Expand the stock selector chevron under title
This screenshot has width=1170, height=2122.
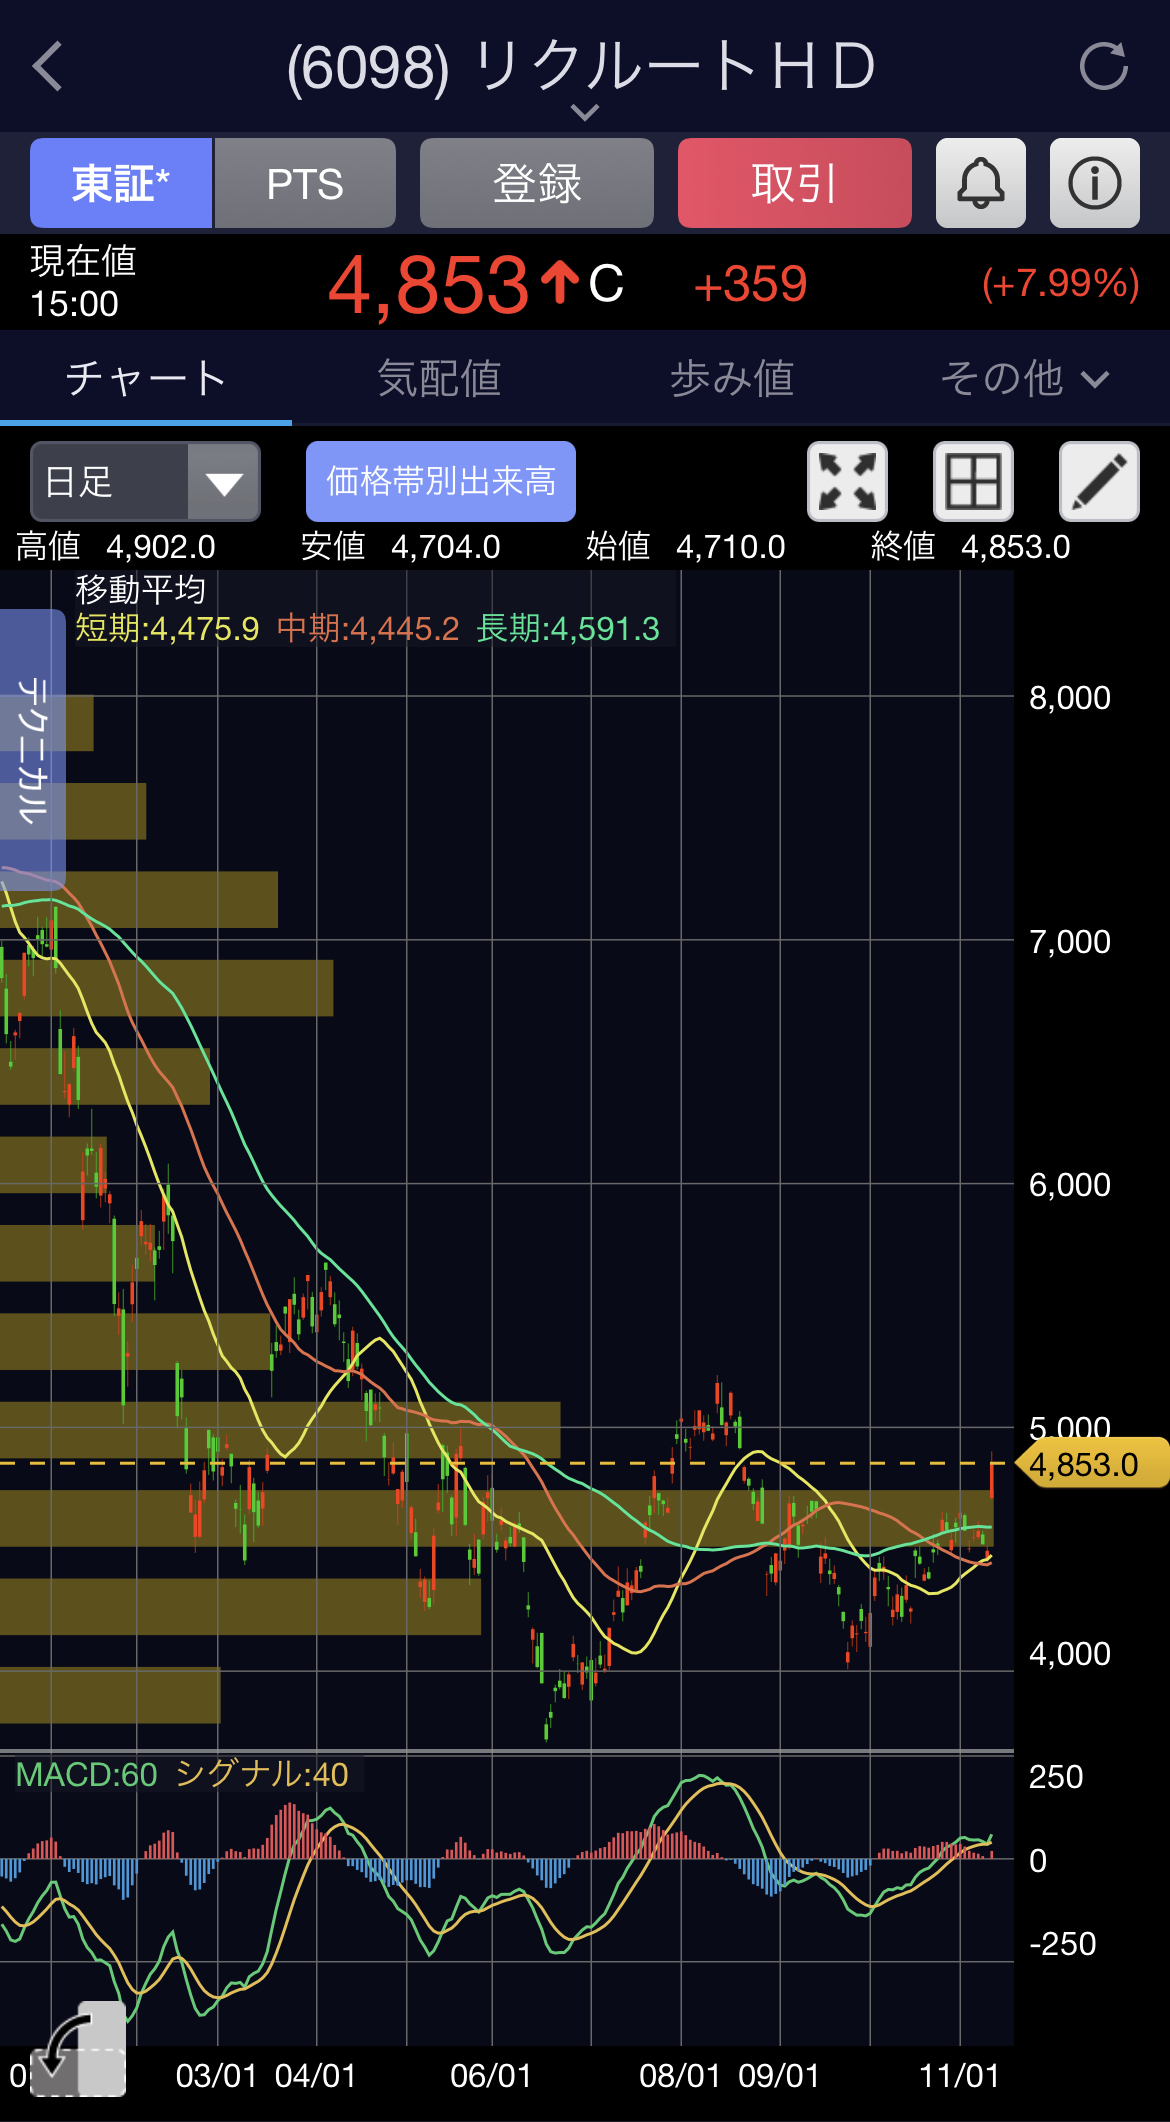coord(585,112)
